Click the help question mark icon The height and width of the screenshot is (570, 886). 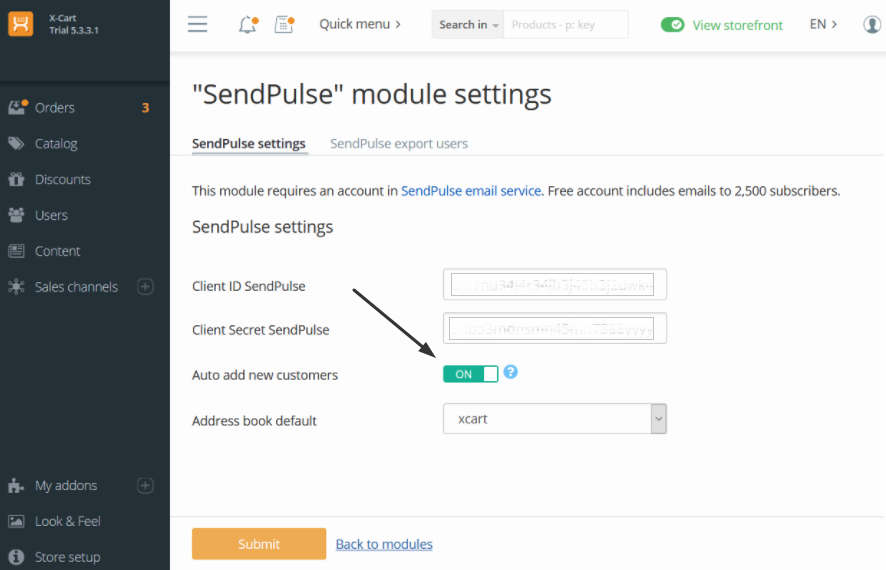pos(511,372)
